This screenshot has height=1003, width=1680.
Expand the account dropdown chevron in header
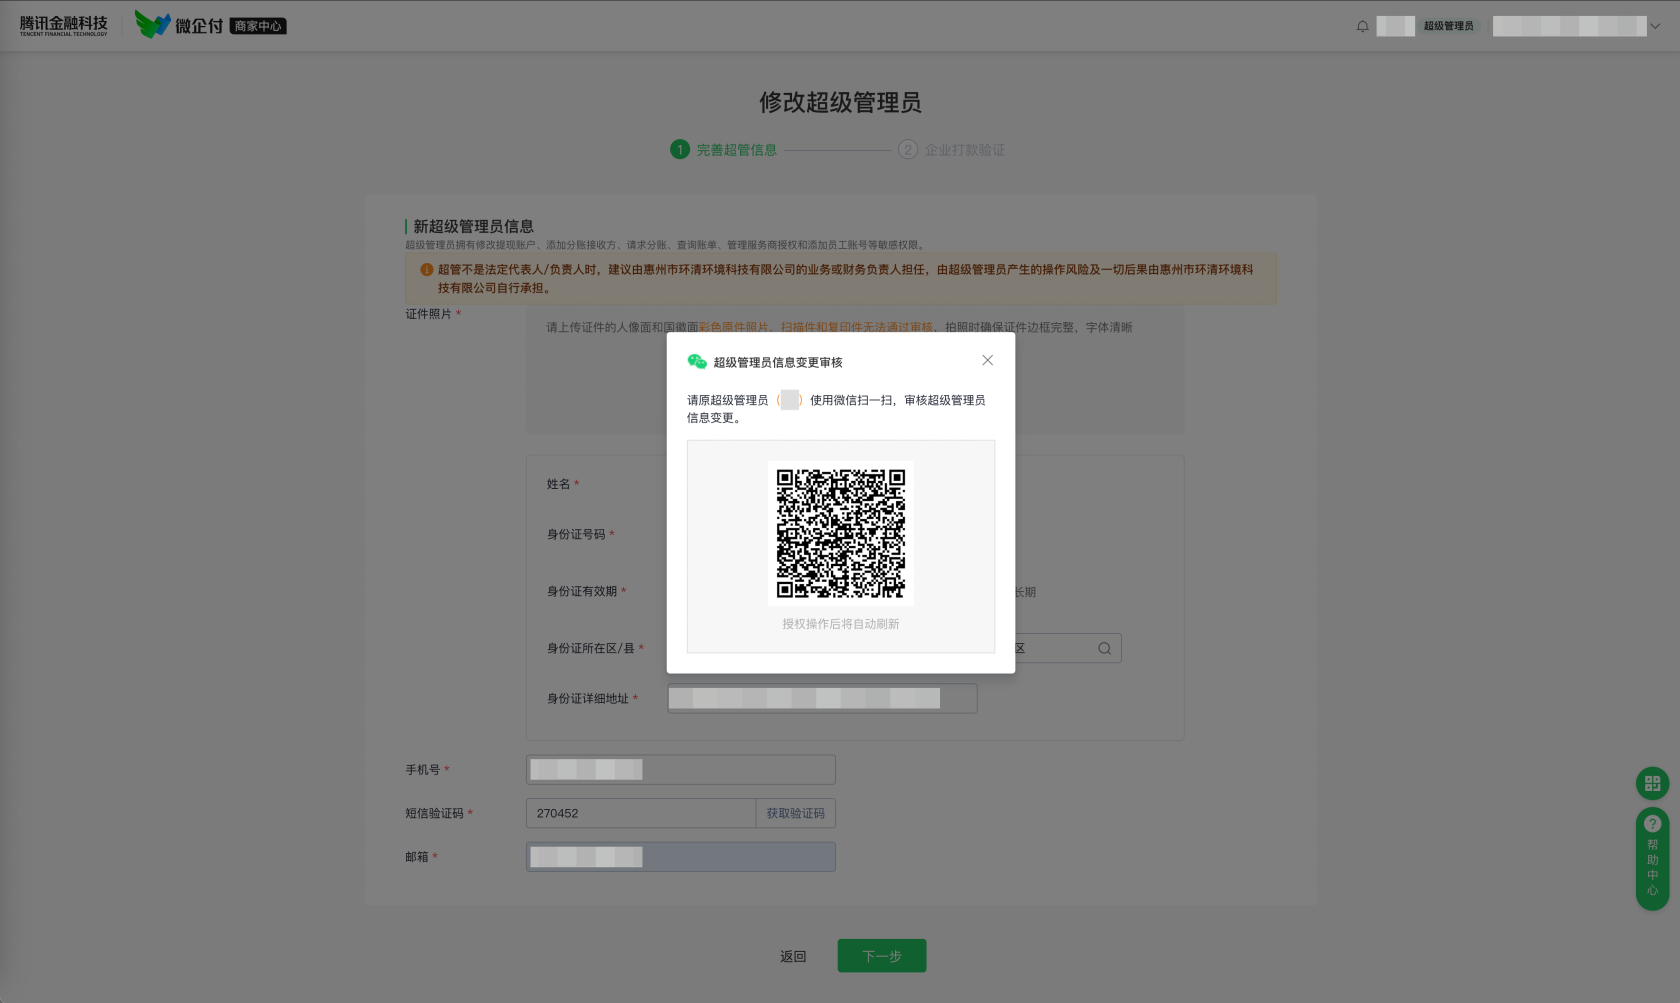point(1655,26)
